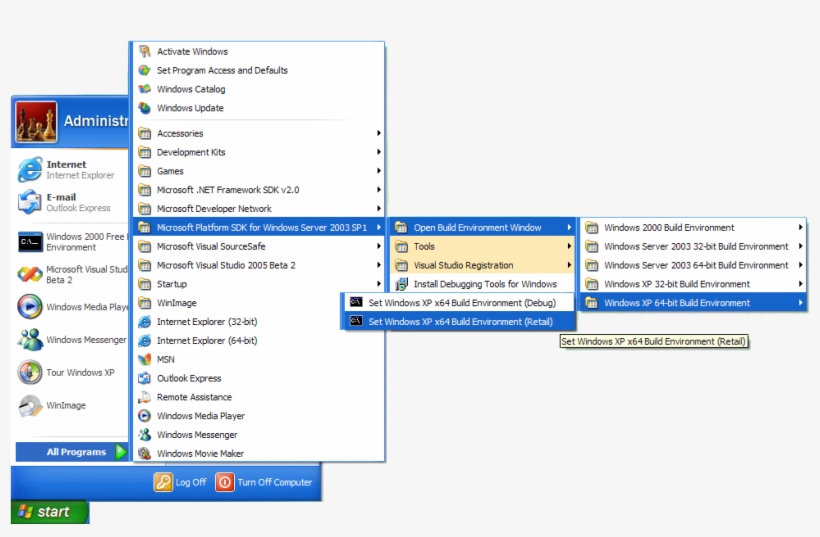Viewport: 820px width, 537px height.
Task: Expand the Microsoft Developer Network arrow
Action: pos(379,209)
